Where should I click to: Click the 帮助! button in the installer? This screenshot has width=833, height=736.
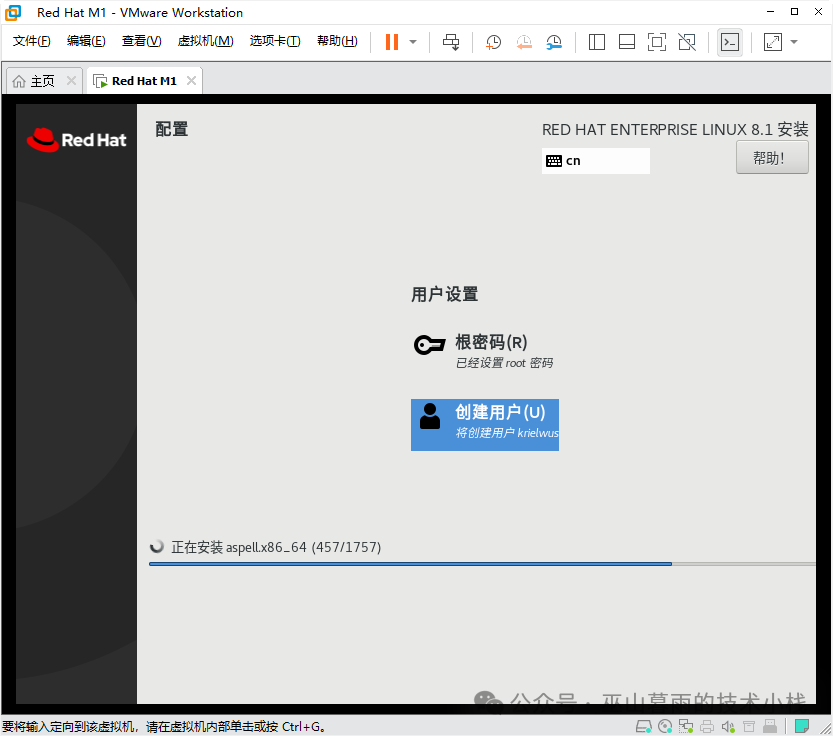click(771, 156)
